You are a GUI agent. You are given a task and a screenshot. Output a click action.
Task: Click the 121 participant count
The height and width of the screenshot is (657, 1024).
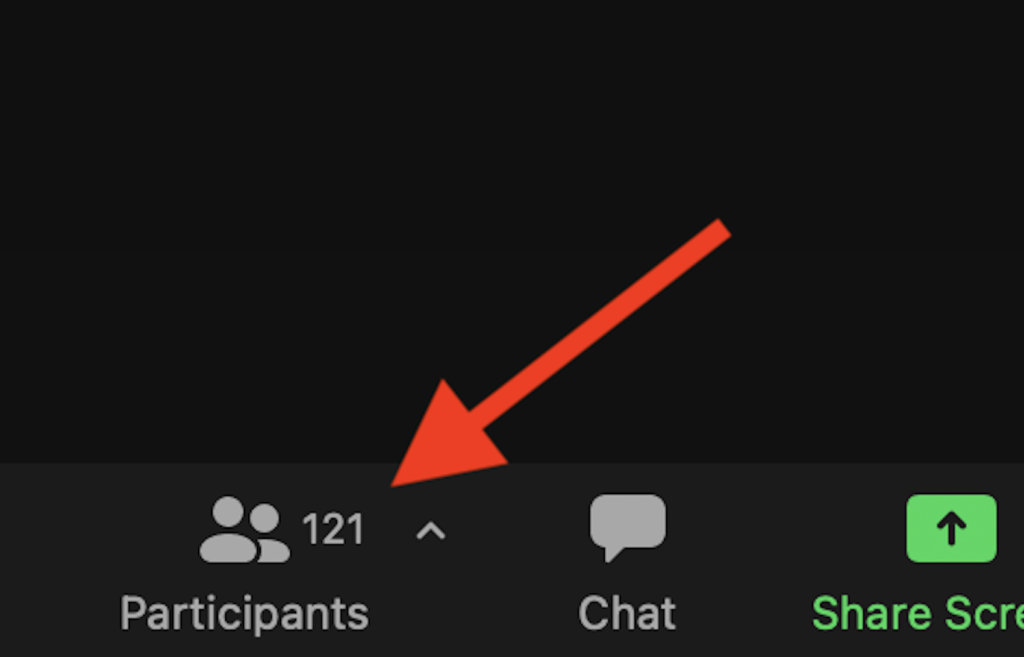coord(332,529)
